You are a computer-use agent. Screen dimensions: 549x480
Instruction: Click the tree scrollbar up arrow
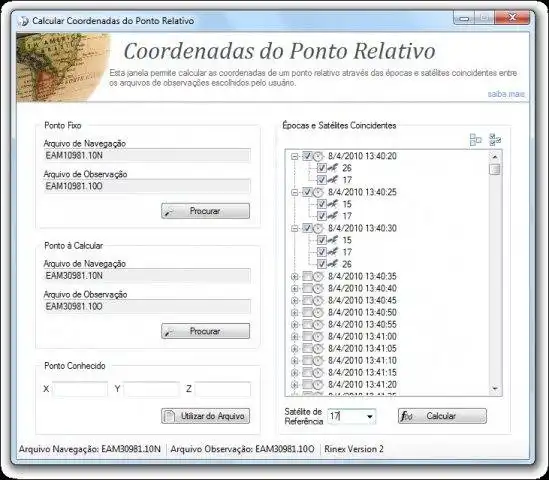point(495,157)
